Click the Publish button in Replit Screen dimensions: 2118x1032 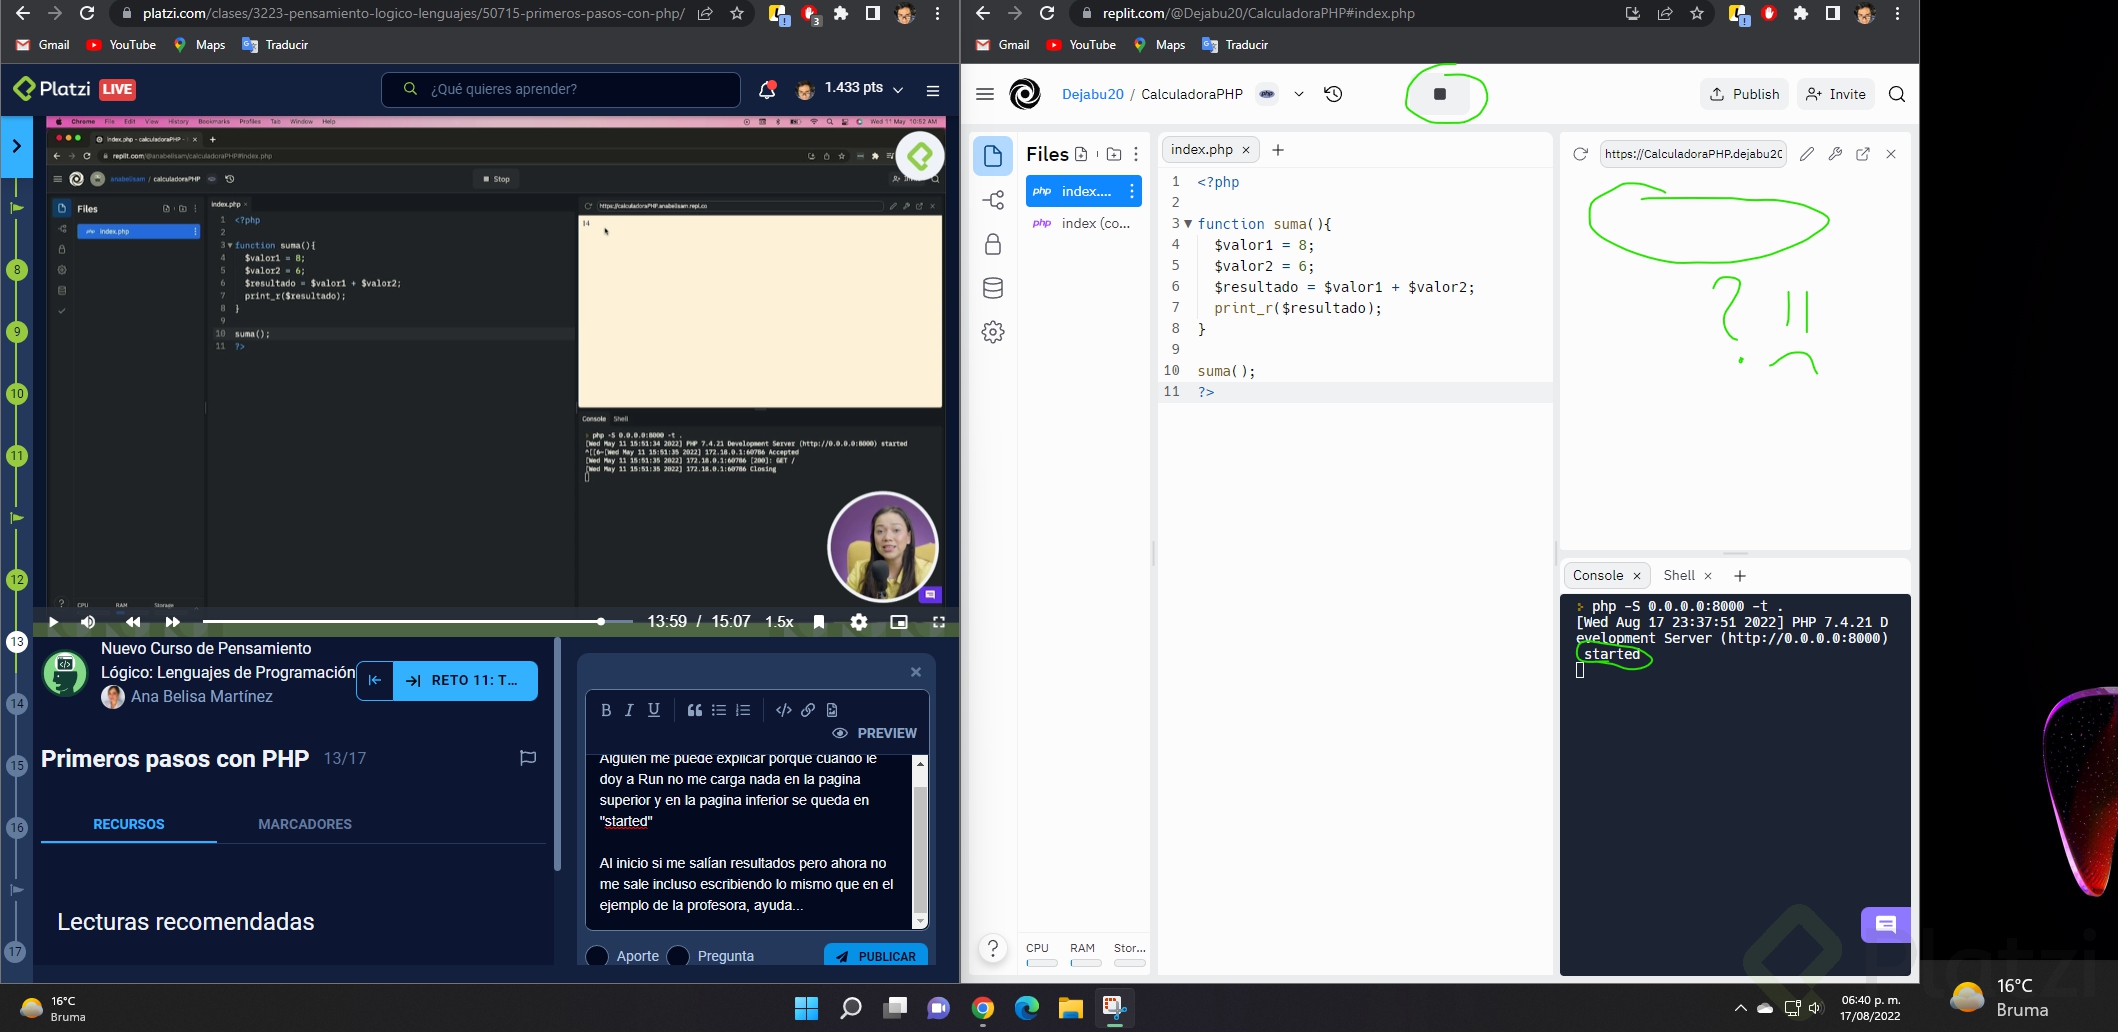1744,94
